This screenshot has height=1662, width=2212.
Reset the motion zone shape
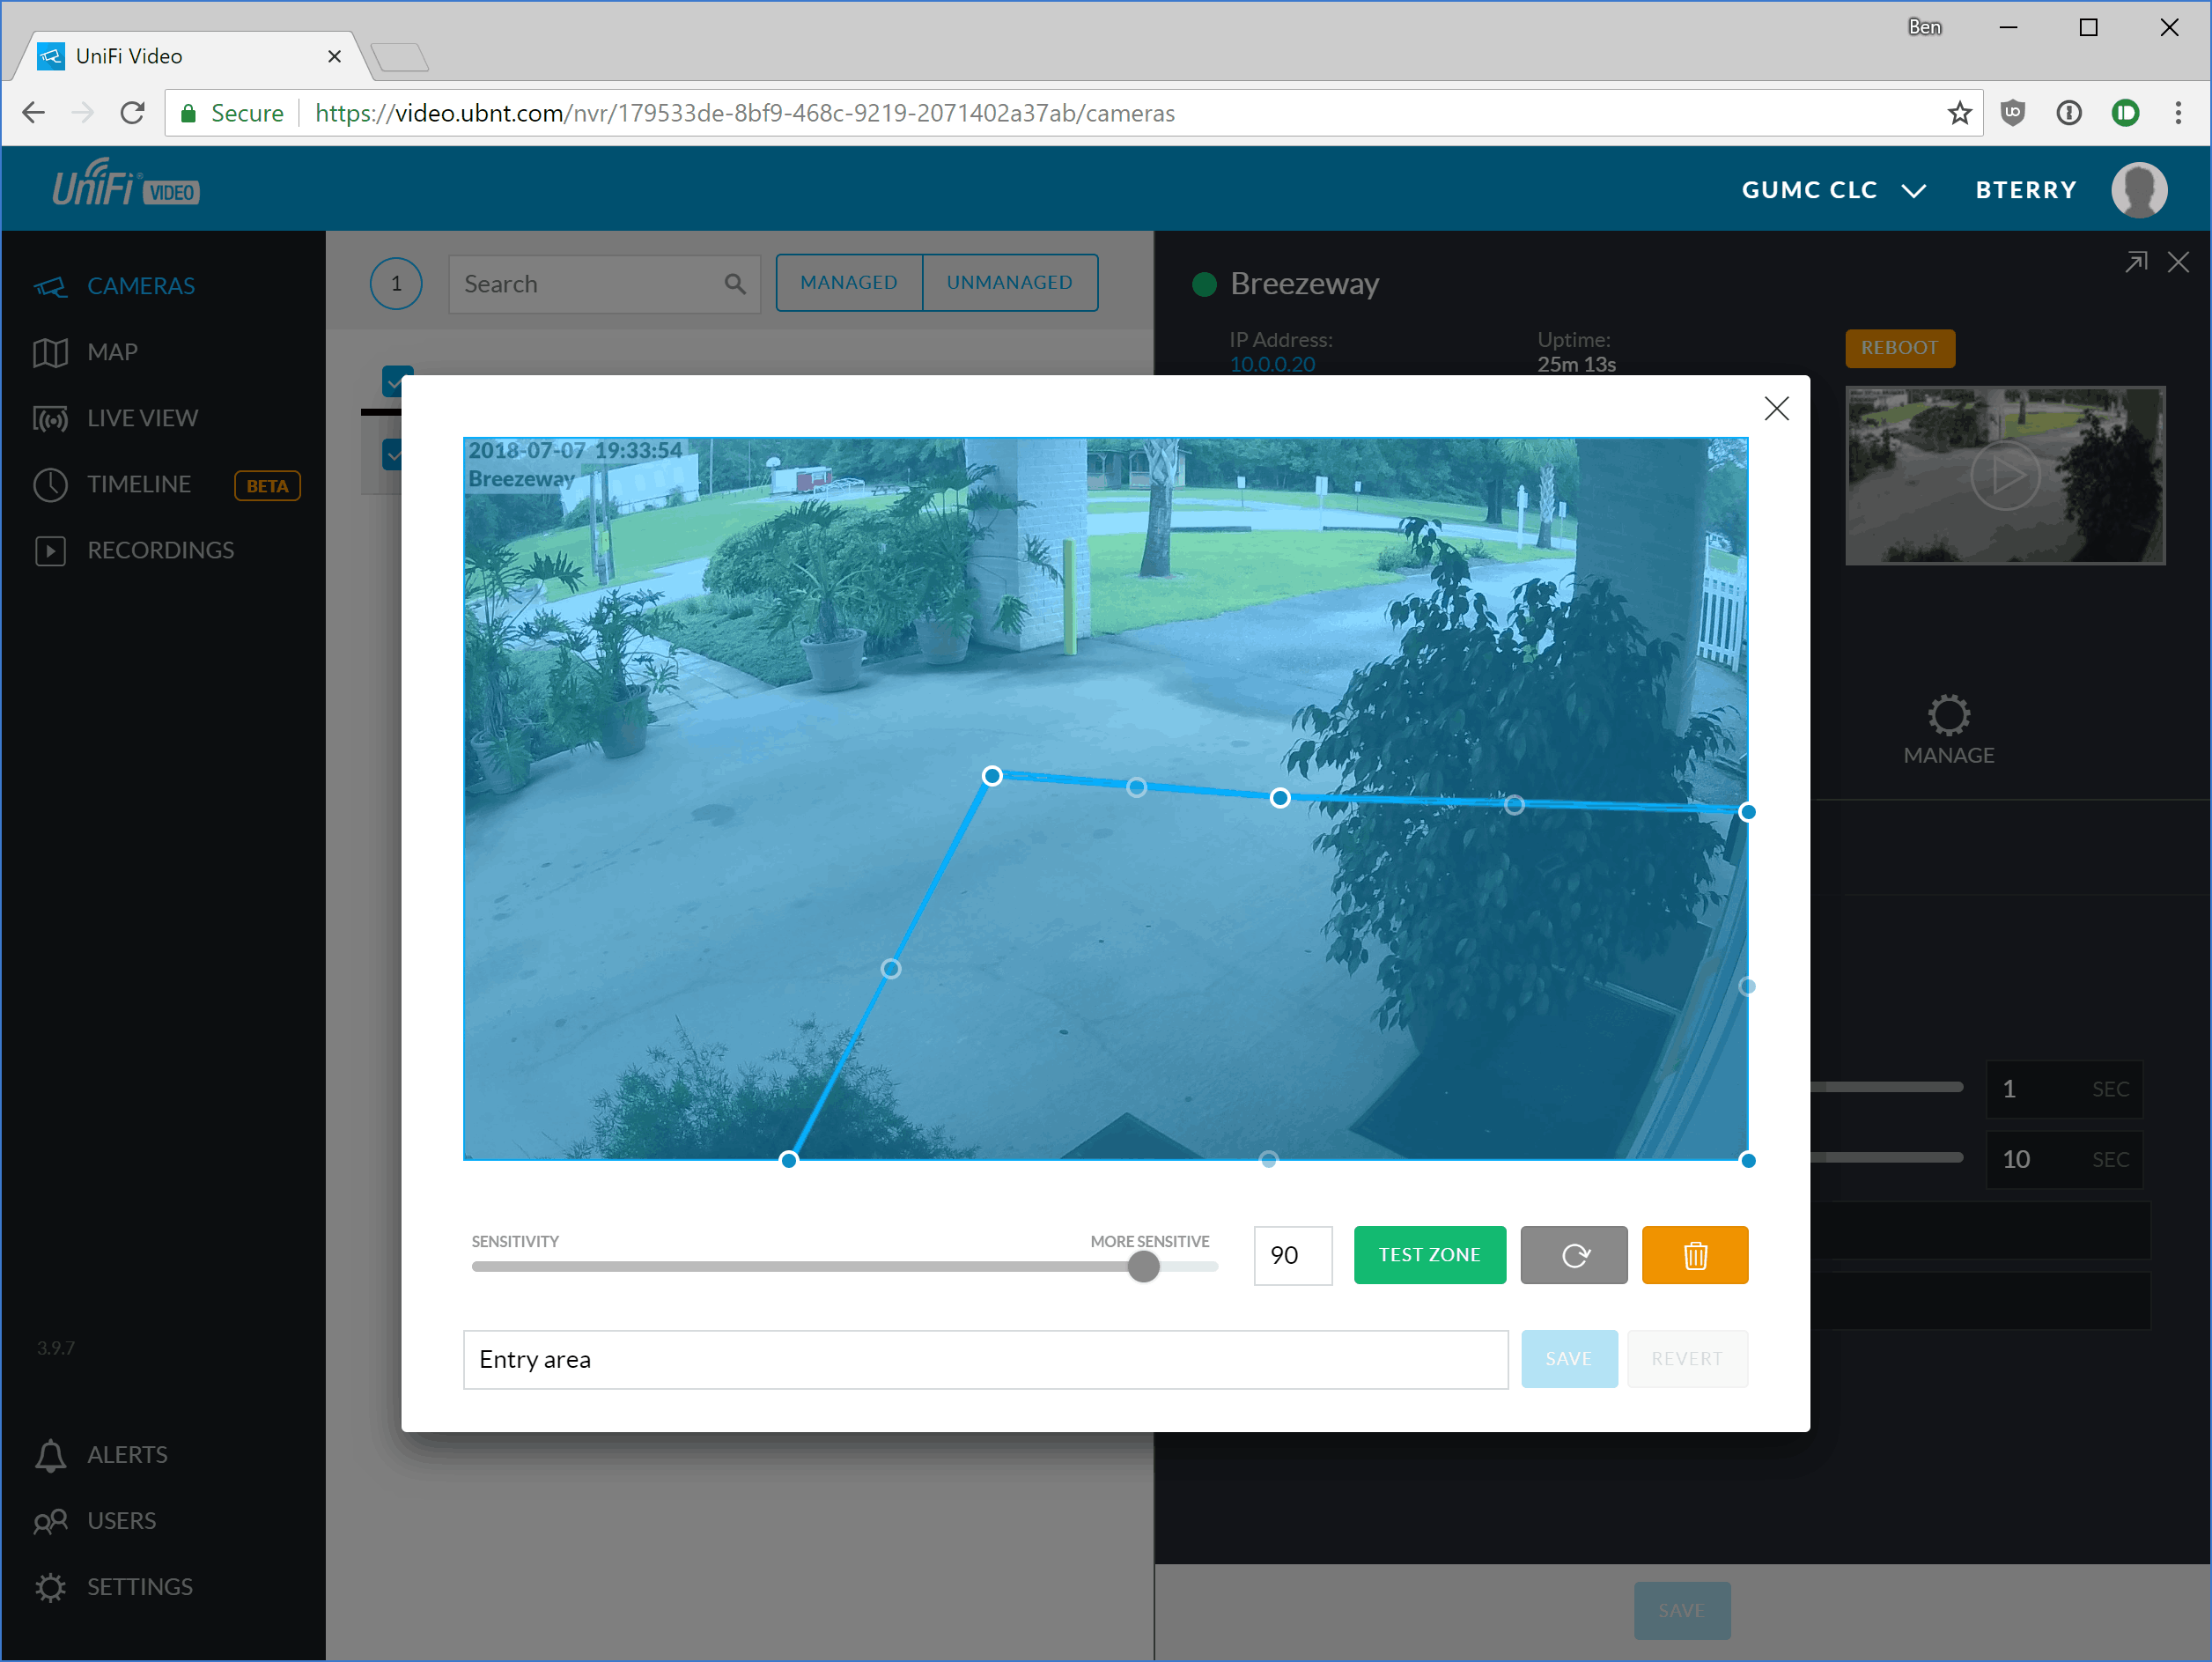click(1574, 1254)
